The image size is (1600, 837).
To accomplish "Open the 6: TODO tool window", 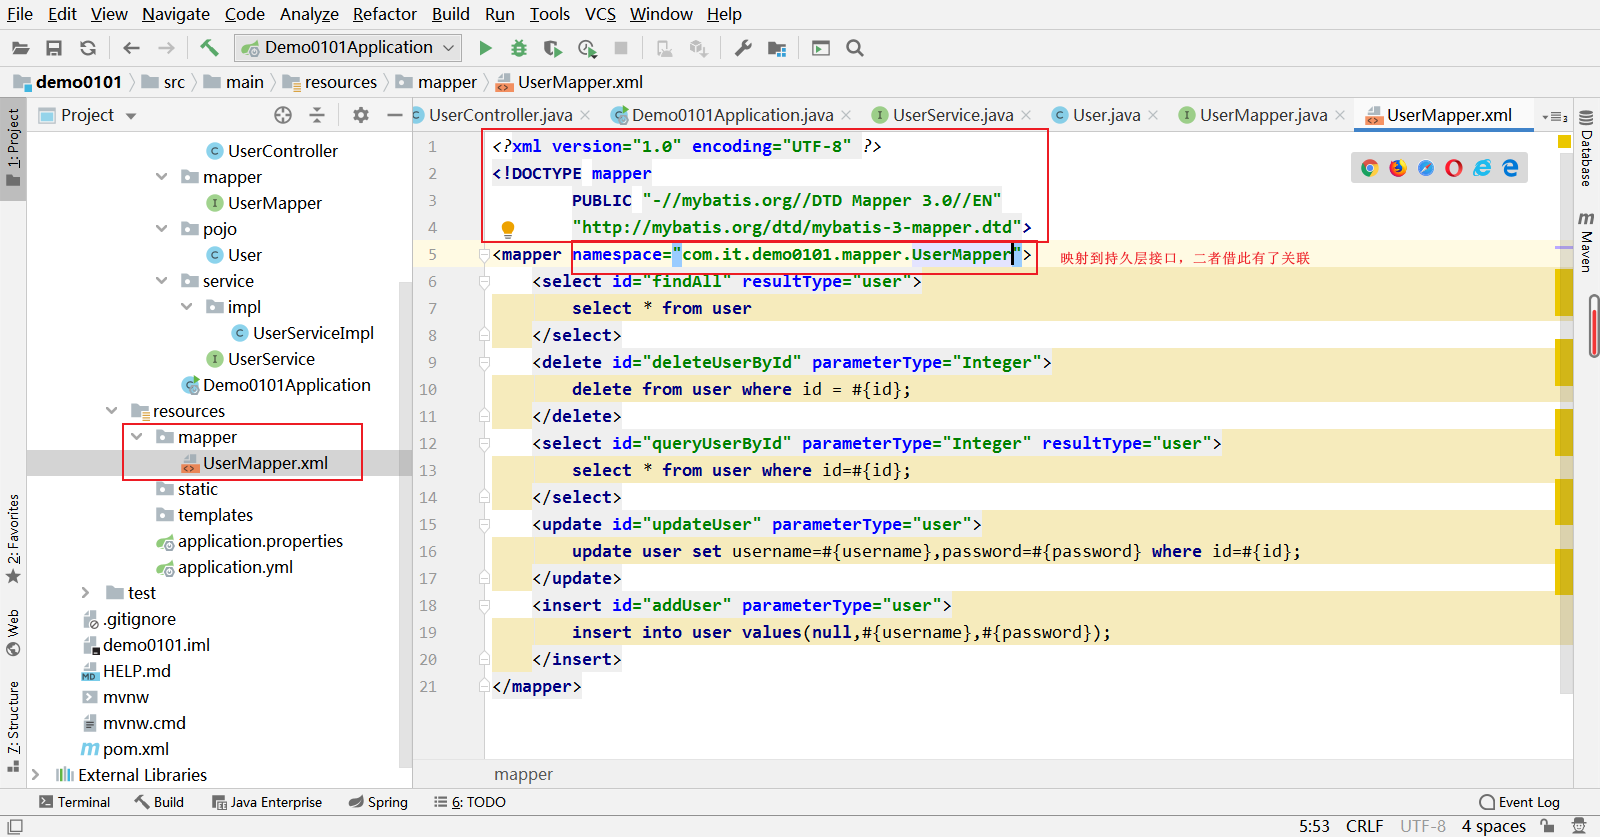I will (x=470, y=802).
